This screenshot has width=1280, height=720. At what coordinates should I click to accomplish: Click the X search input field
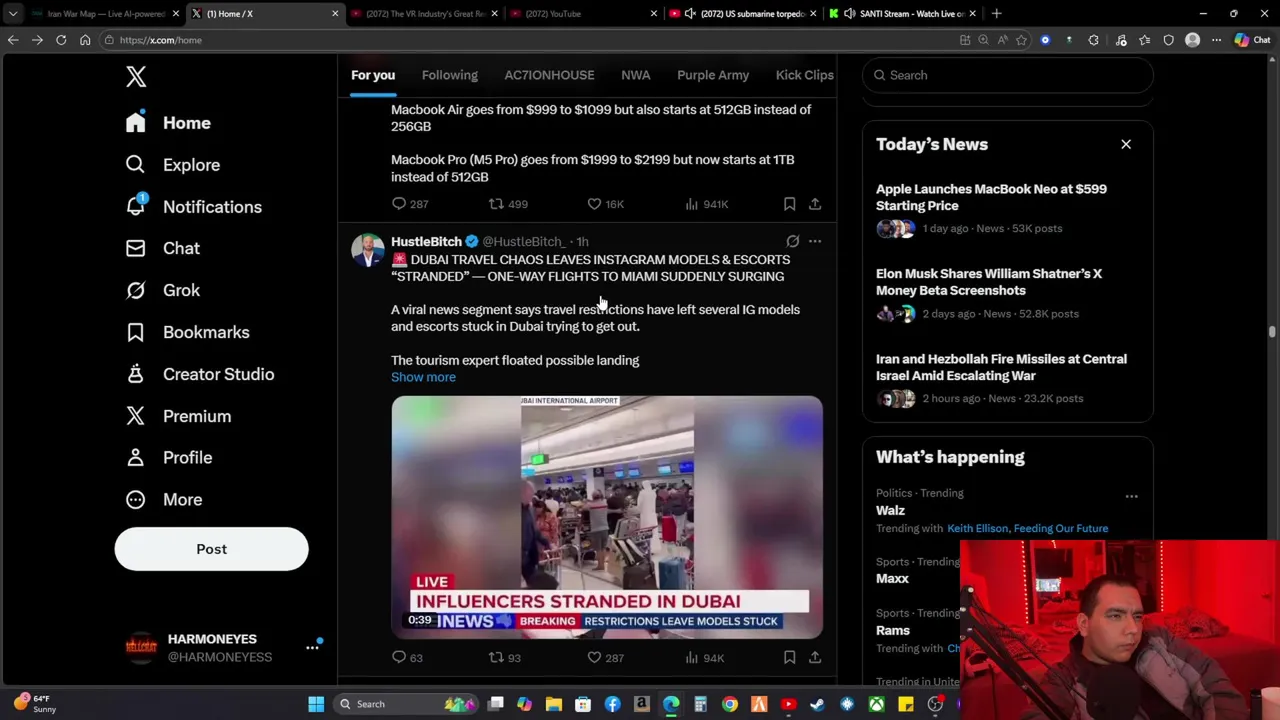point(1008,75)
